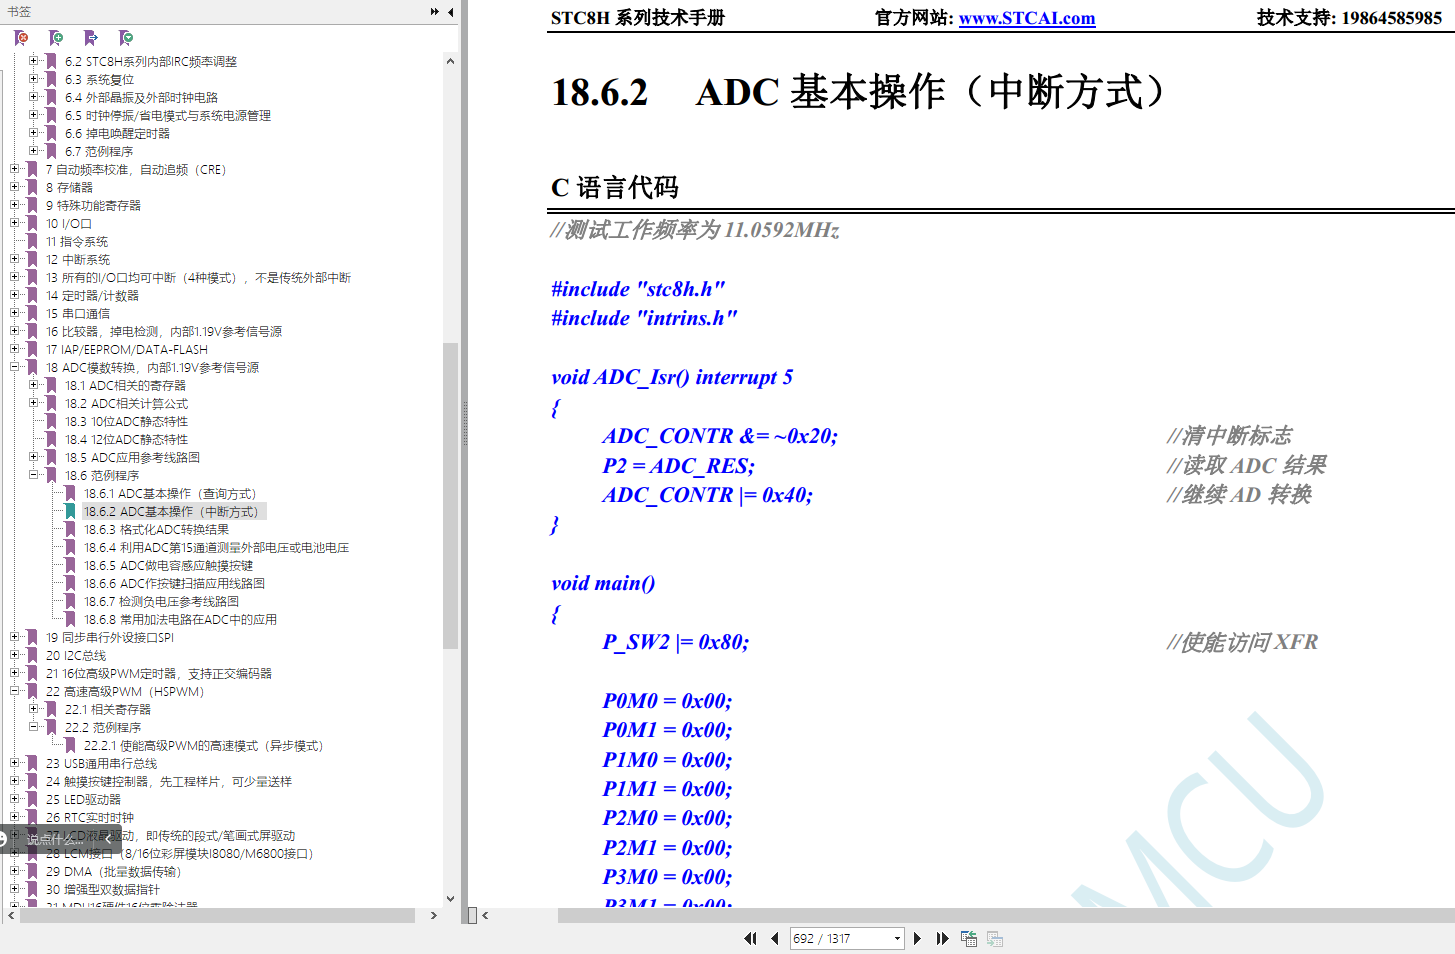Collapse the bookmarks panel with left triangle

tap(451, 12)
